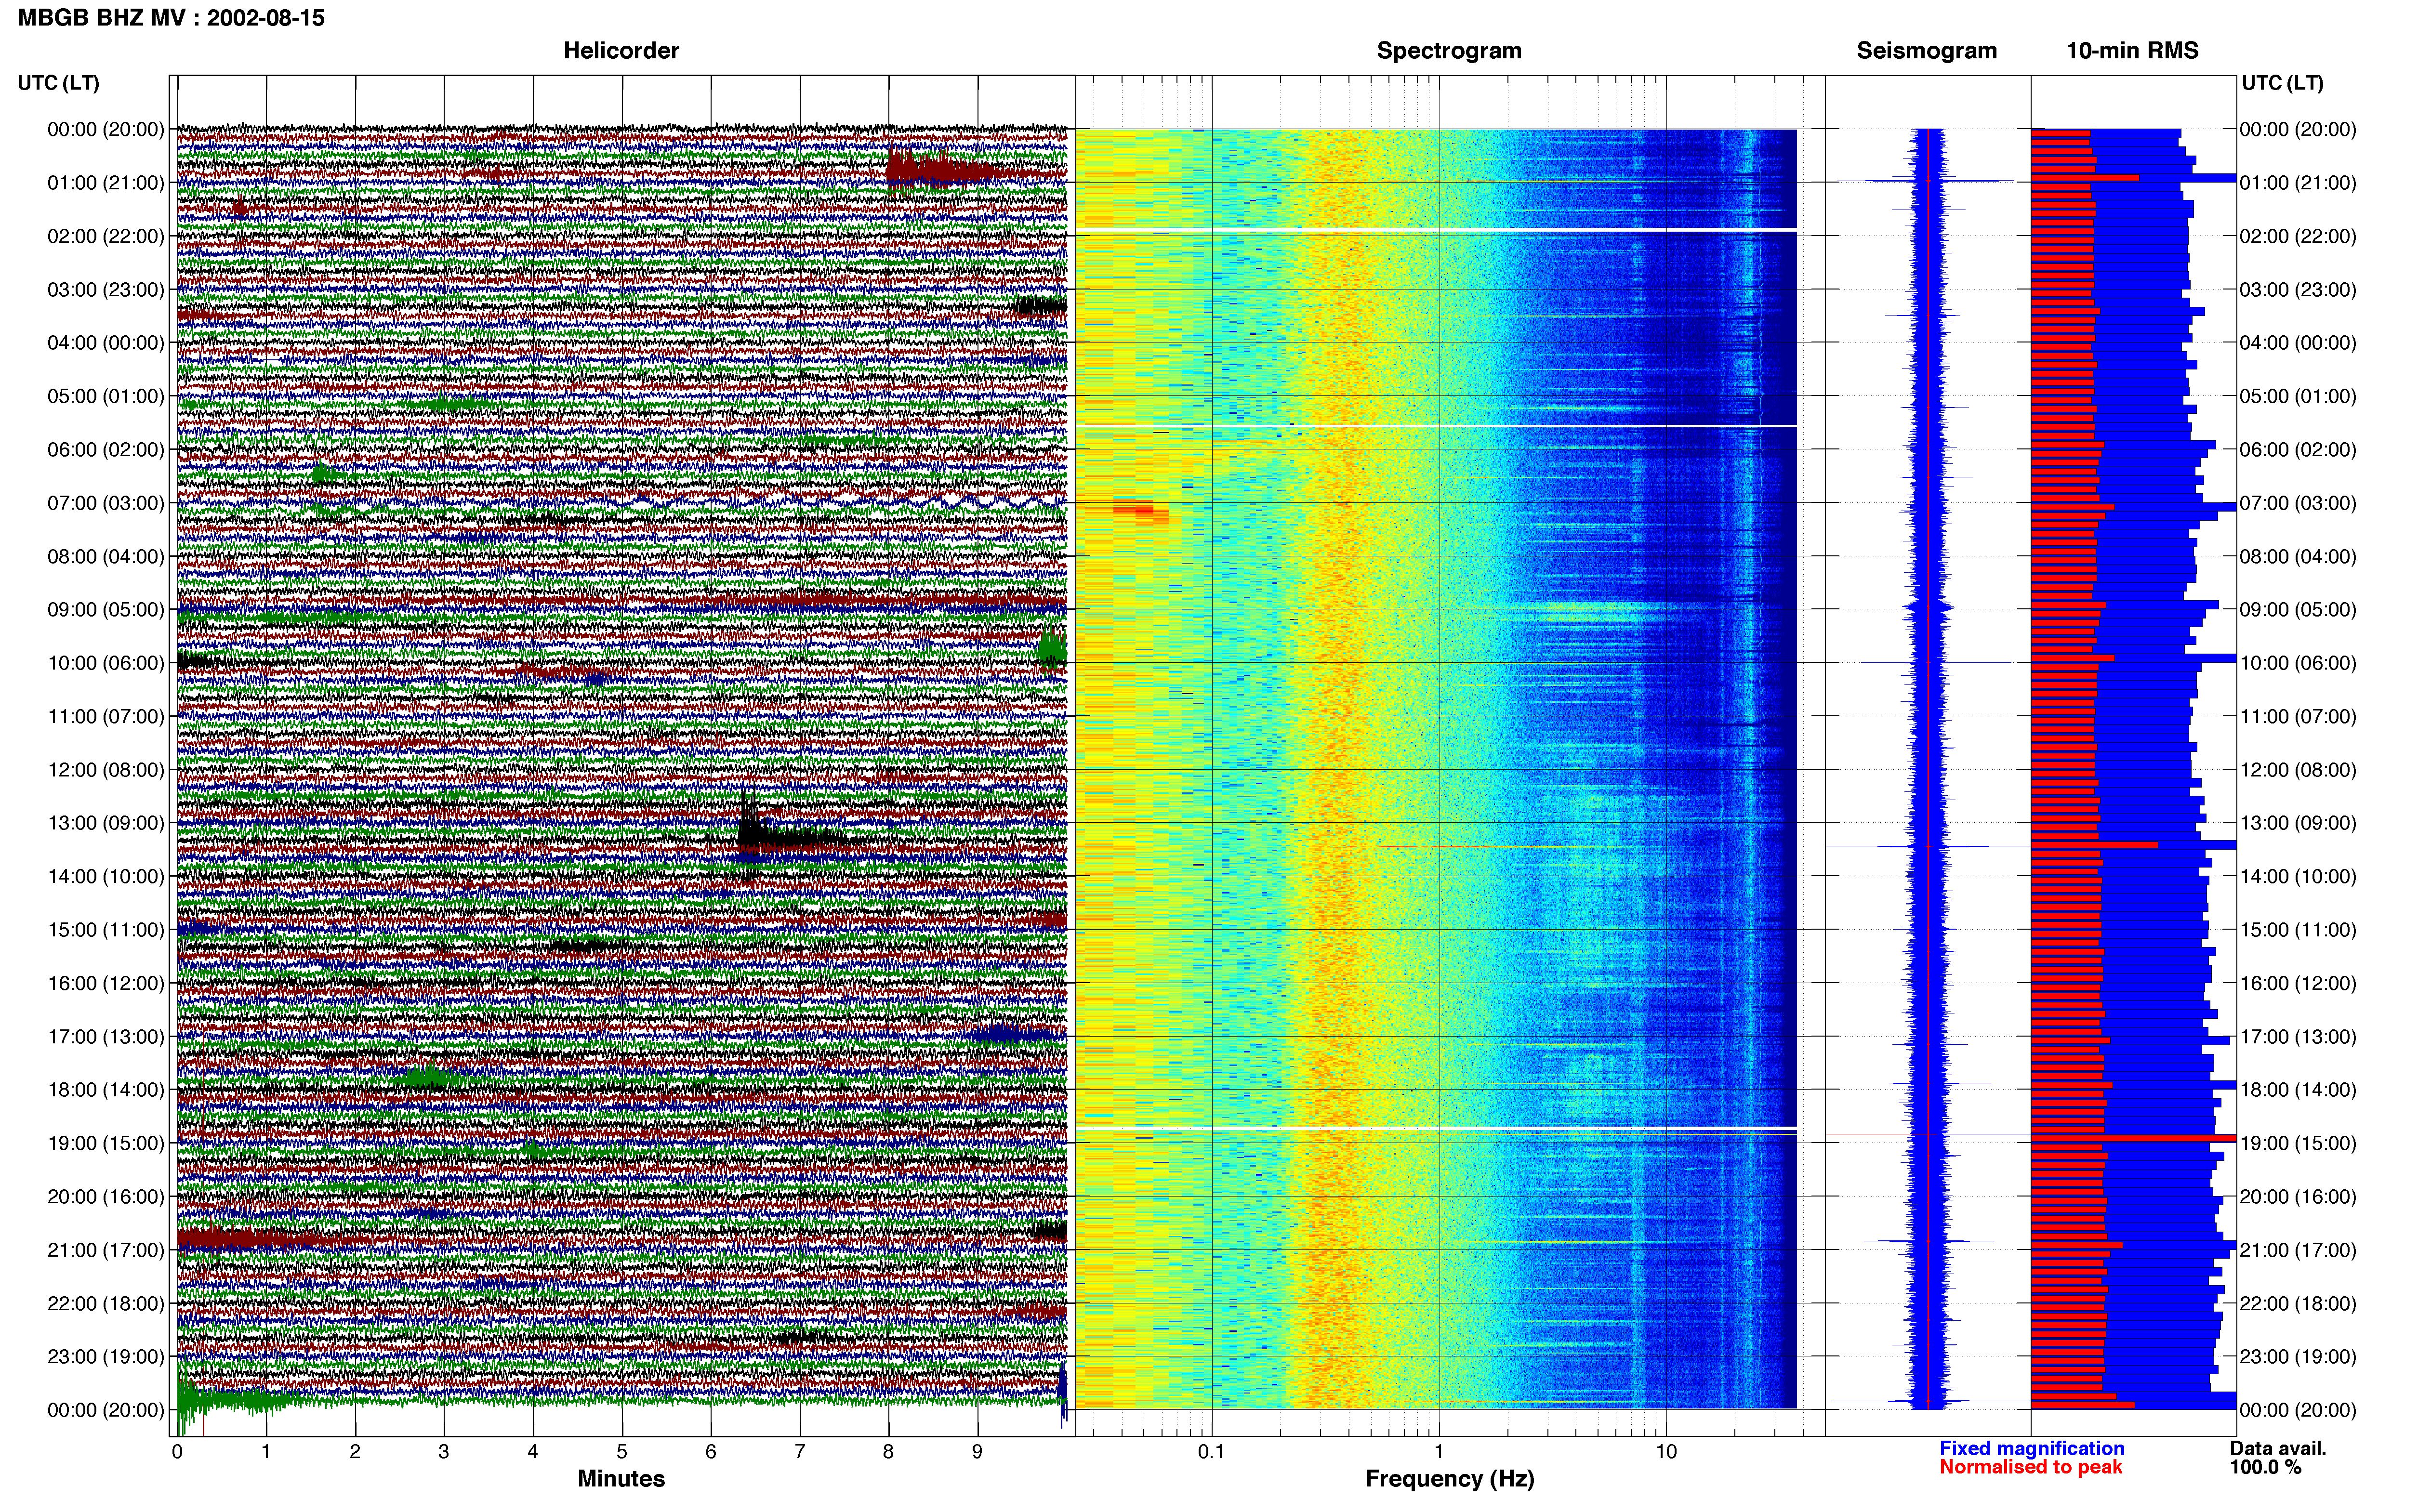Click the plot title 'MBGB BHZ MV : 2002-08-15'
This screenshot has height=1512, width=2418.
(171, 18)
